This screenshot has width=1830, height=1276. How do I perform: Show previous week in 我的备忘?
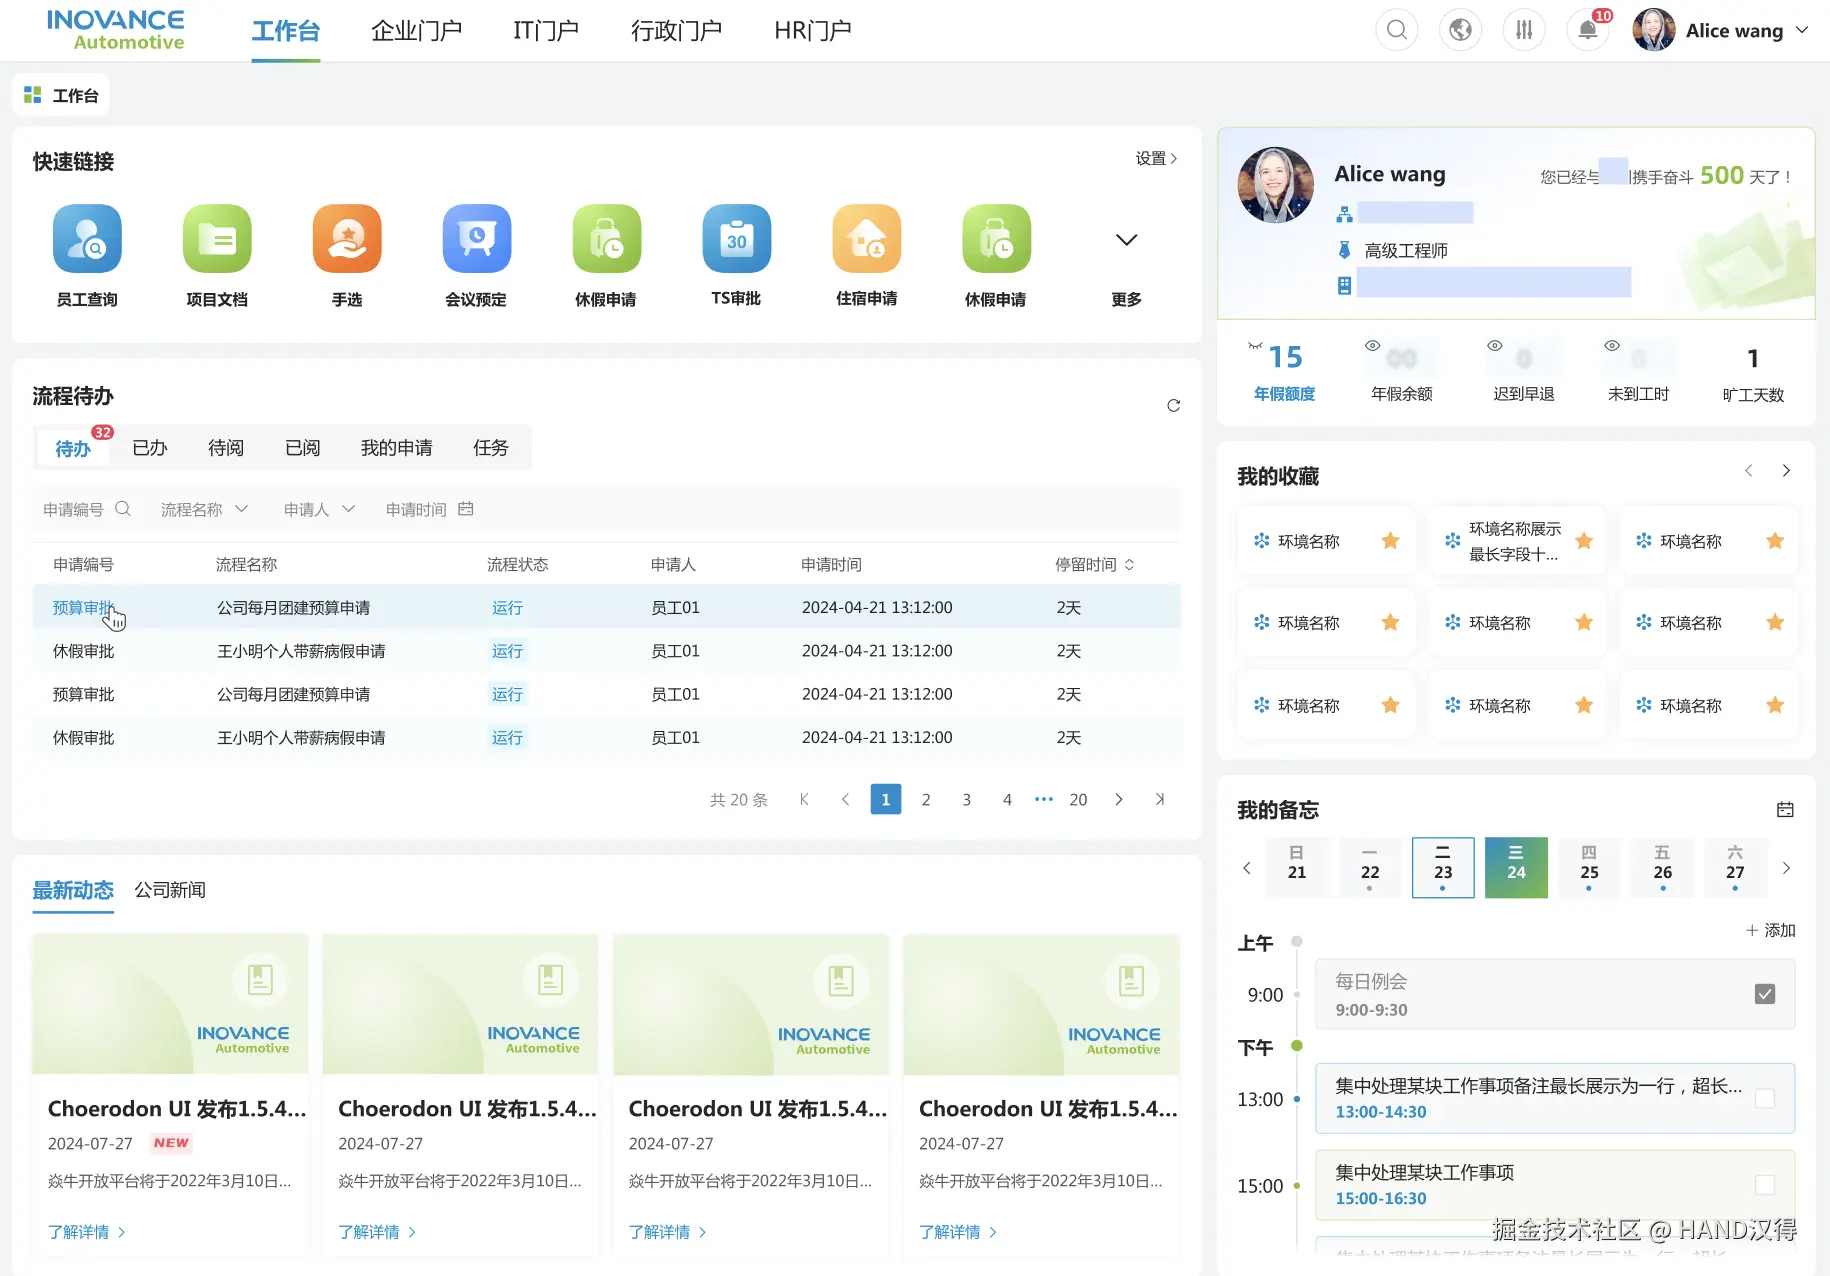click(x=1247, y=868)
